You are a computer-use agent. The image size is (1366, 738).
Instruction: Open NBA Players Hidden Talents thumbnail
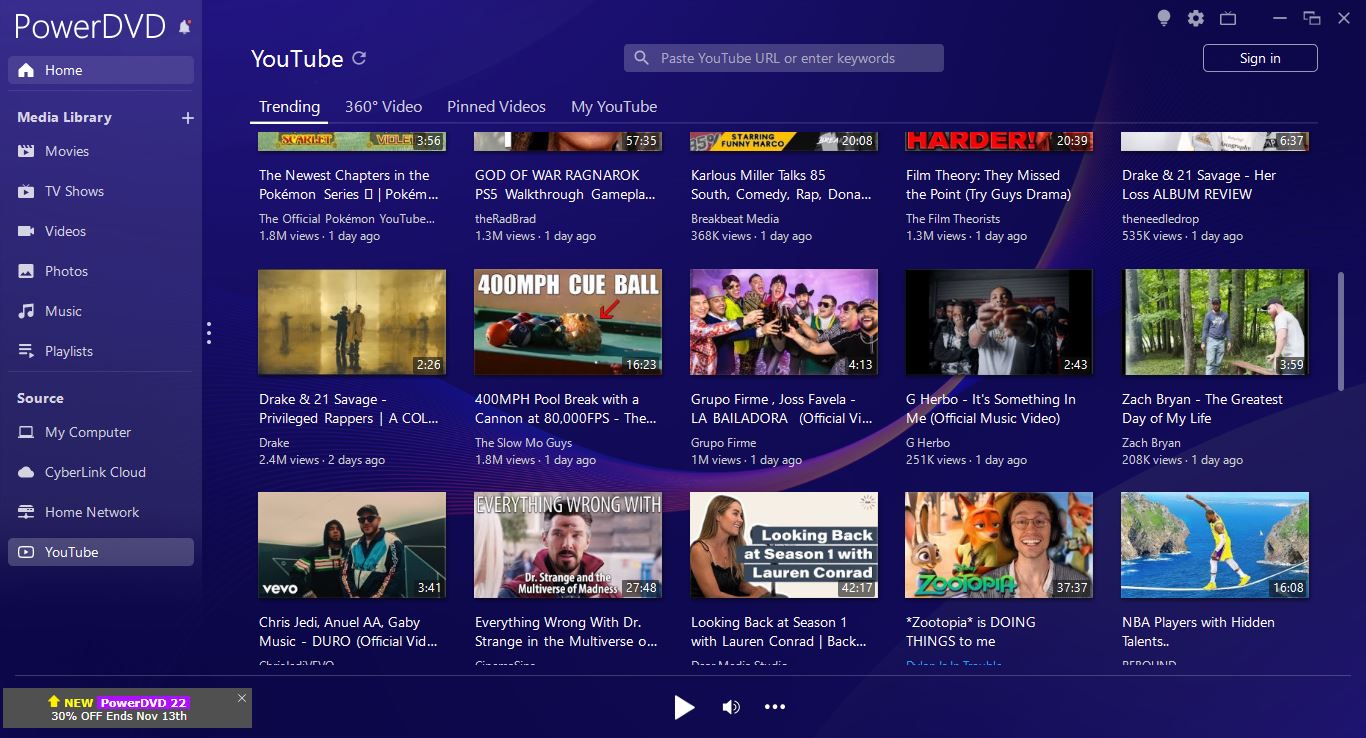click(x=1215, y=545)
